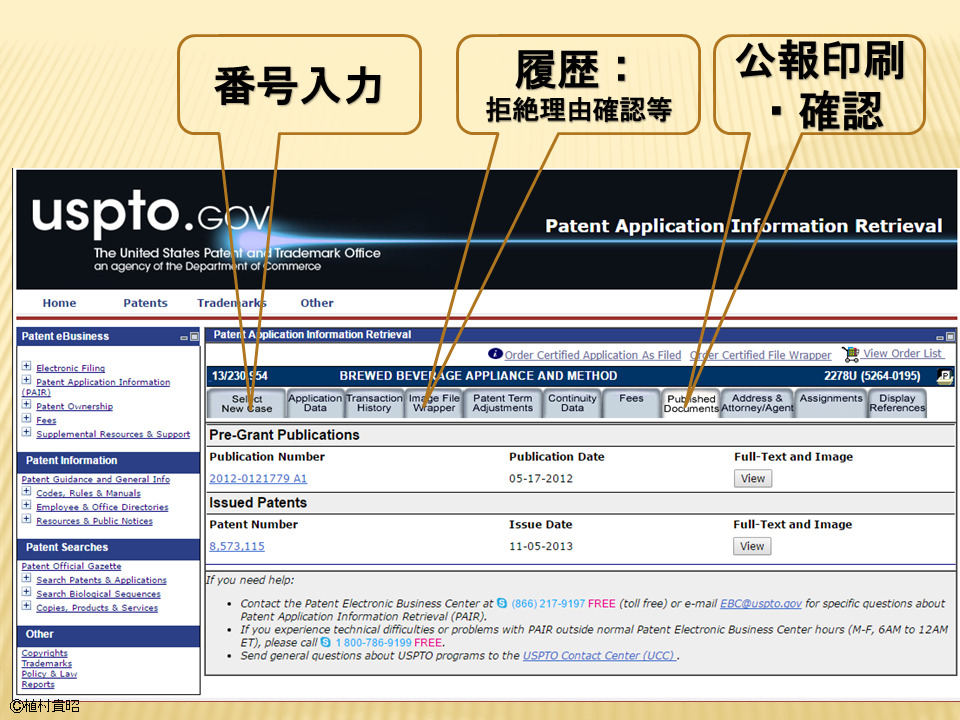960x720 pixels.
Task: Click View button for publication 2012-0121779 A1
Action: 752,479
